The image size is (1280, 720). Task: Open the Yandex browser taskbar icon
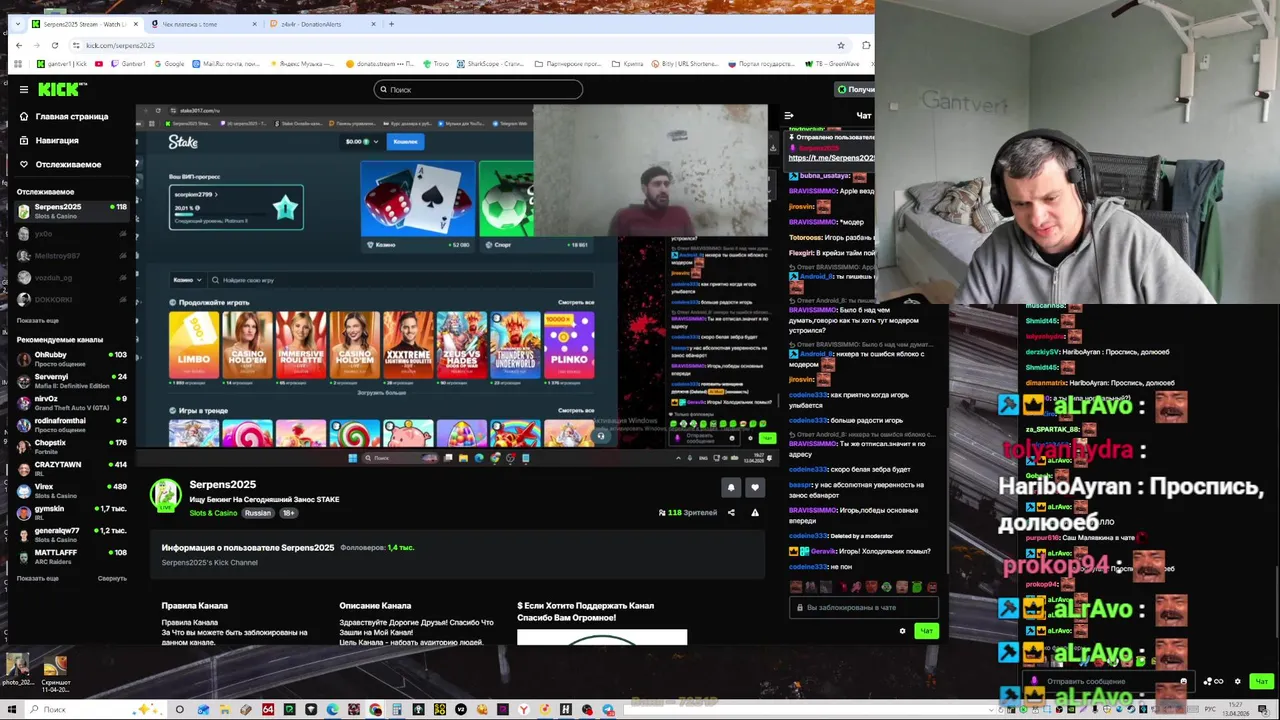tap(523, 710)
